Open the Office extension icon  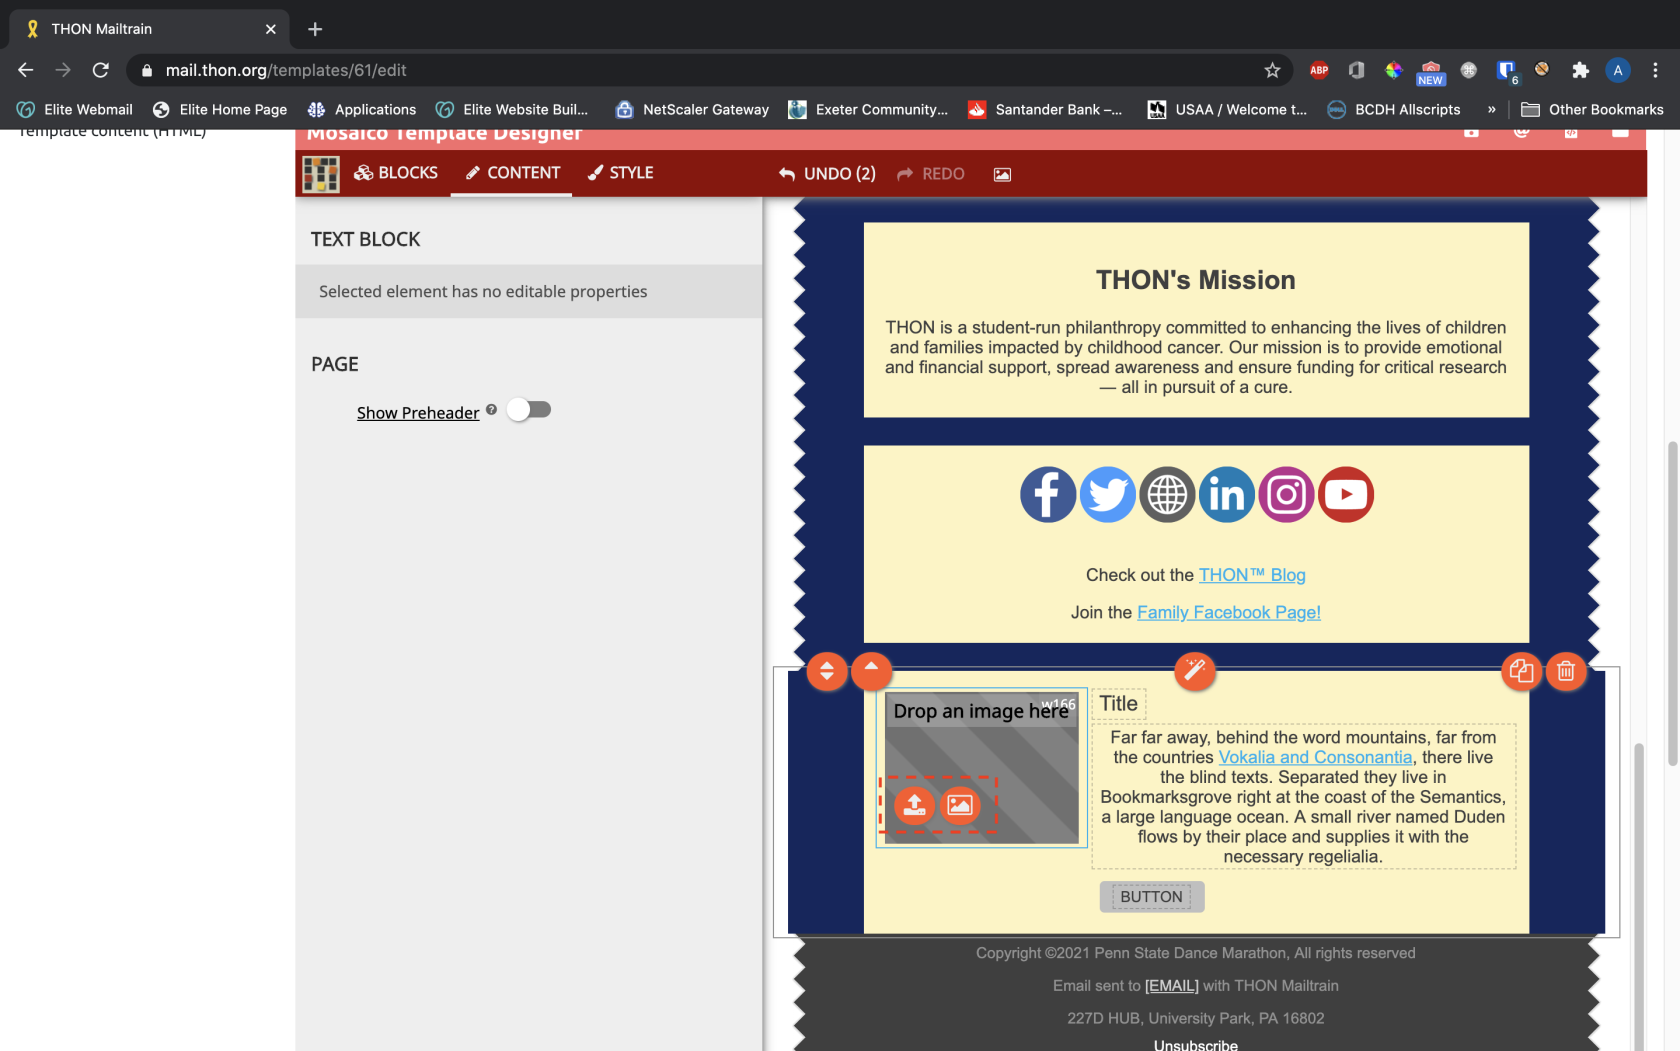click(1356, 70)
